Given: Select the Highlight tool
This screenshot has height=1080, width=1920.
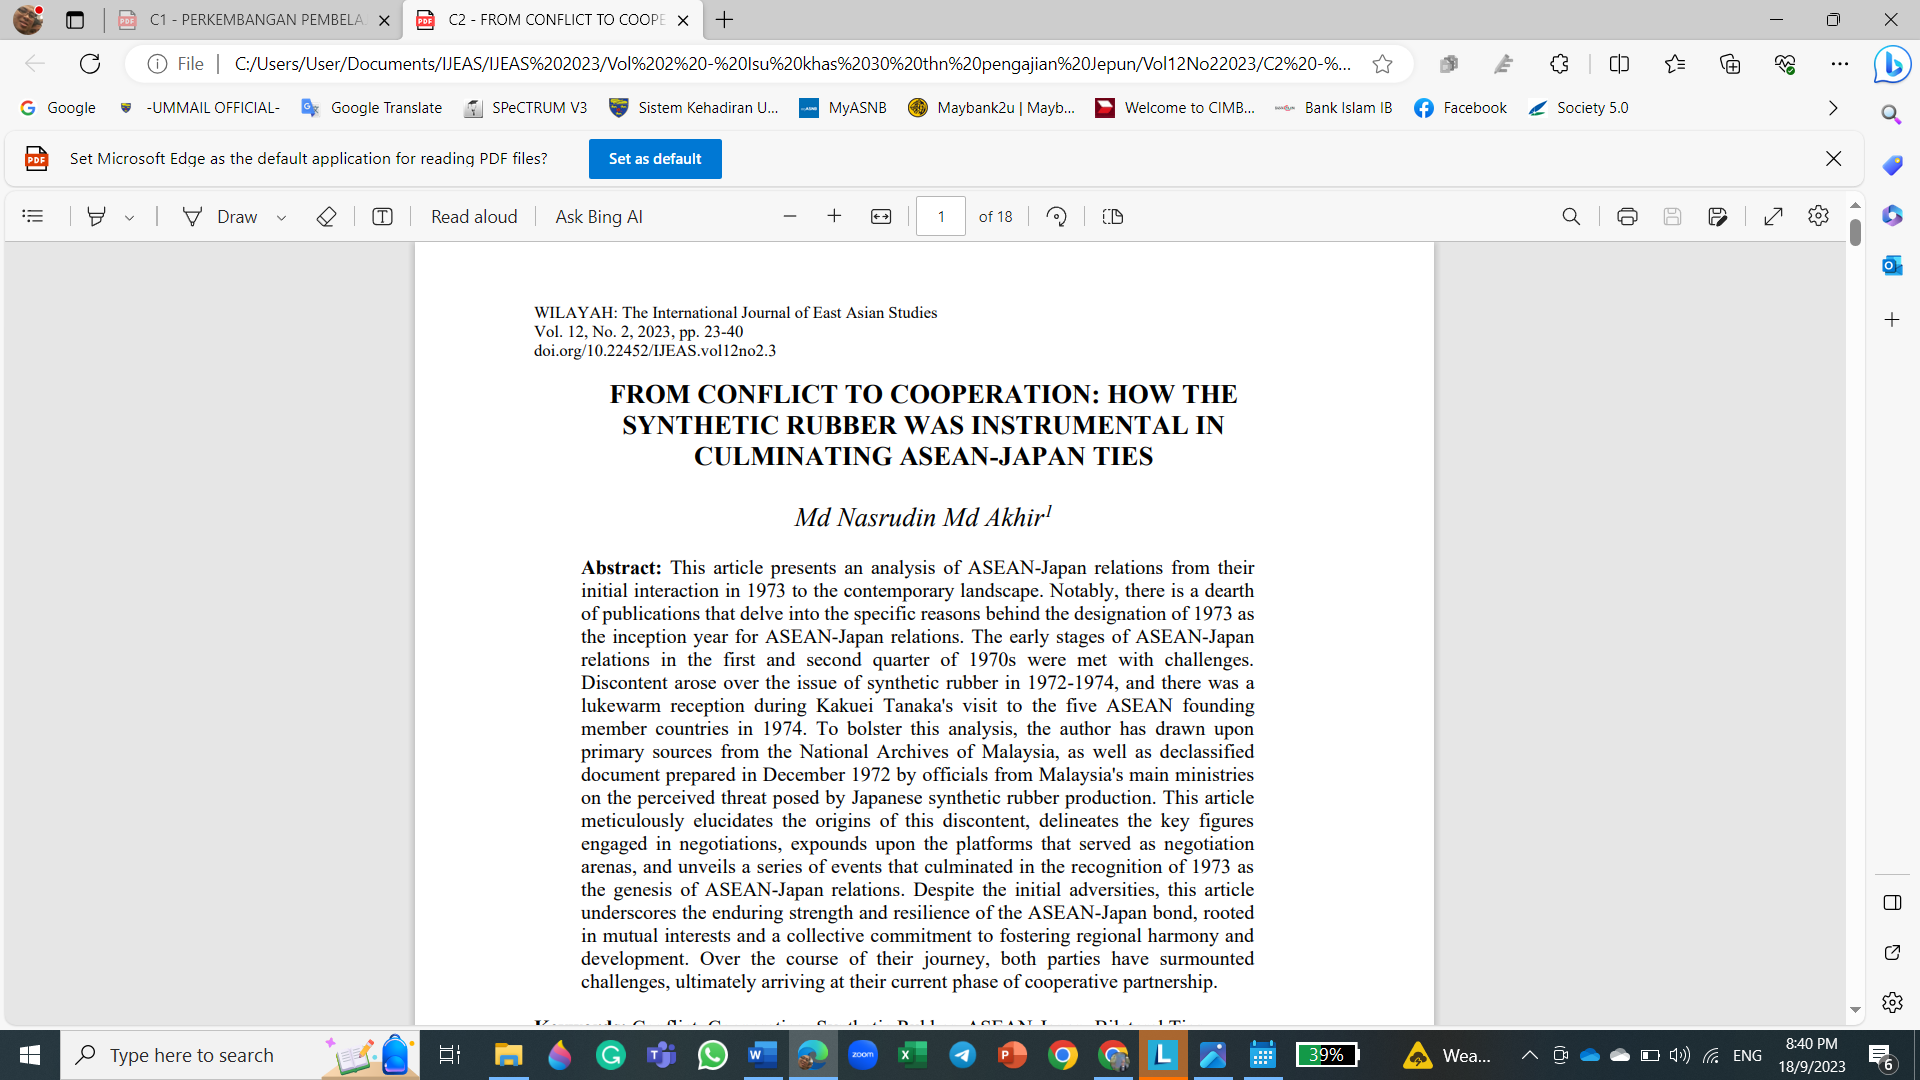Looking at the screenshot, I should point(96,216).
